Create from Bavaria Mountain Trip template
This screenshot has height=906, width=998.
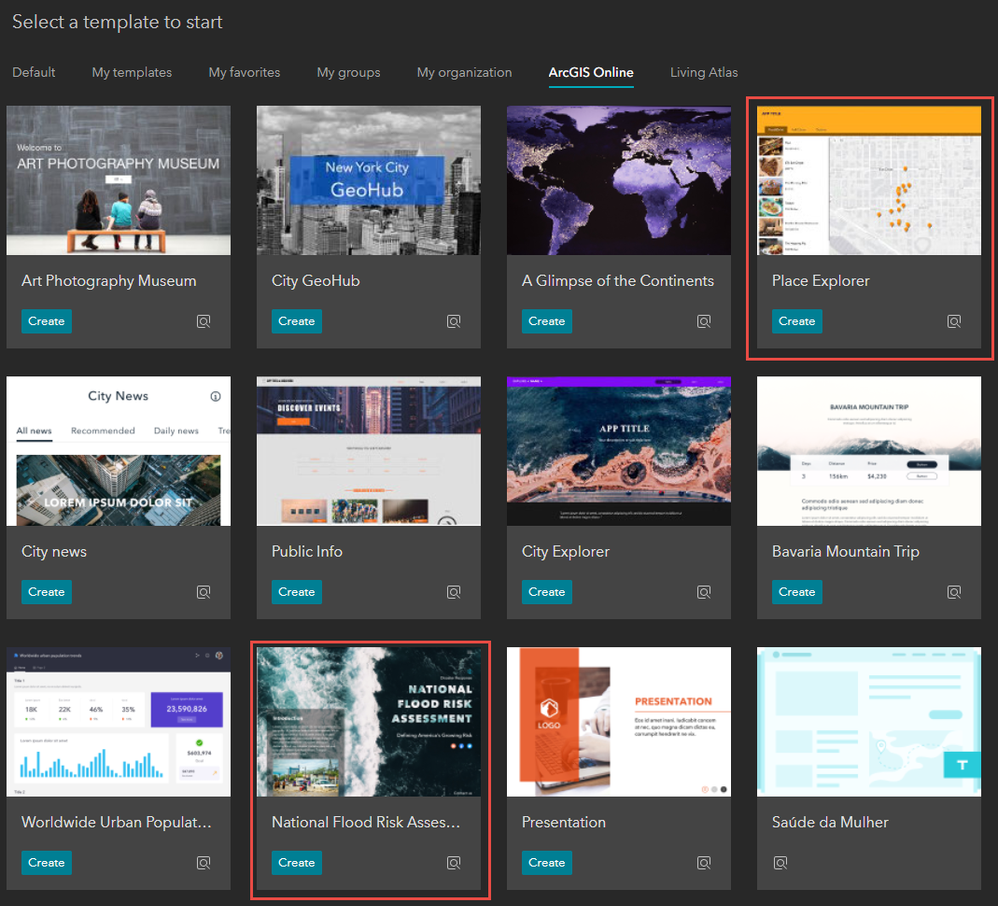tap(797, 592)
